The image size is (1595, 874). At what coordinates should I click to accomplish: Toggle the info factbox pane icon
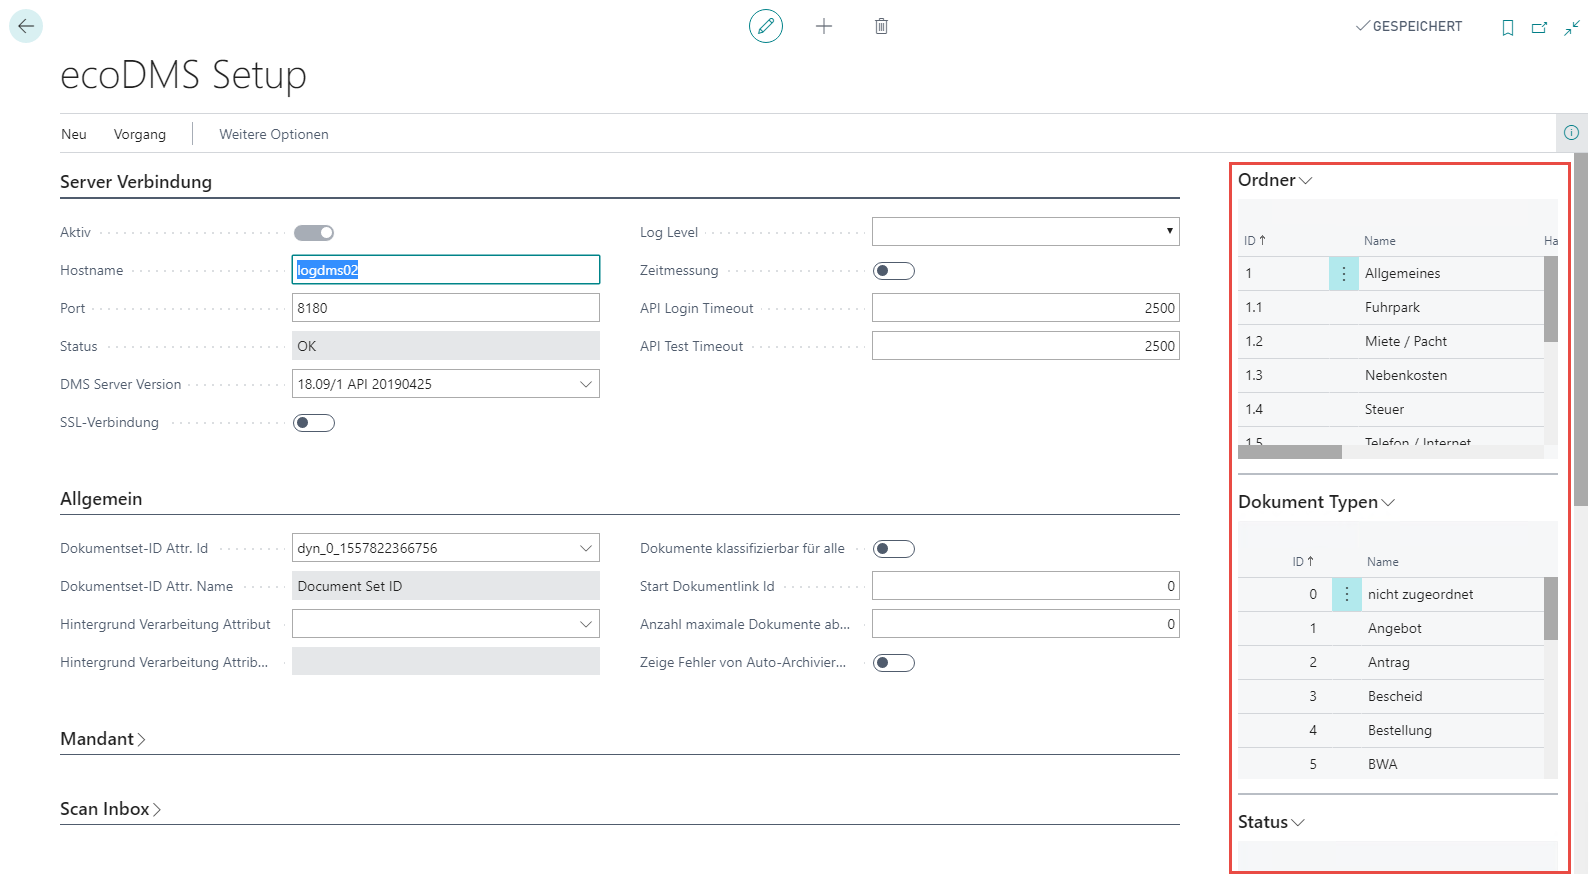(1571, 132)
